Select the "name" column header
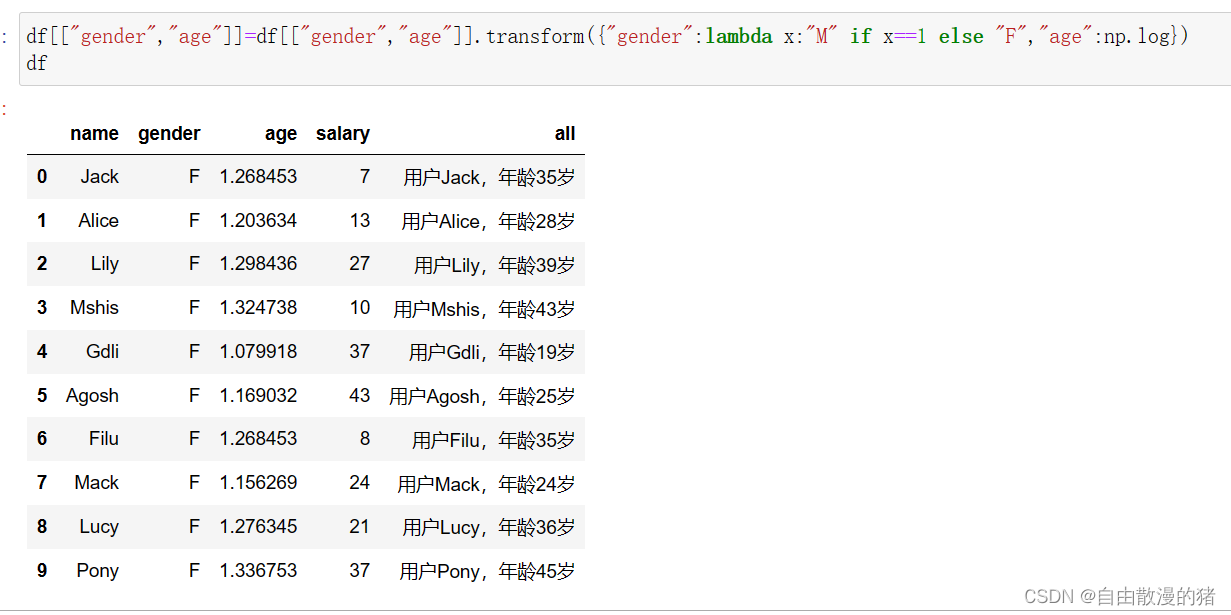This screenshot has height=615, width=1231. click(95, 134)
